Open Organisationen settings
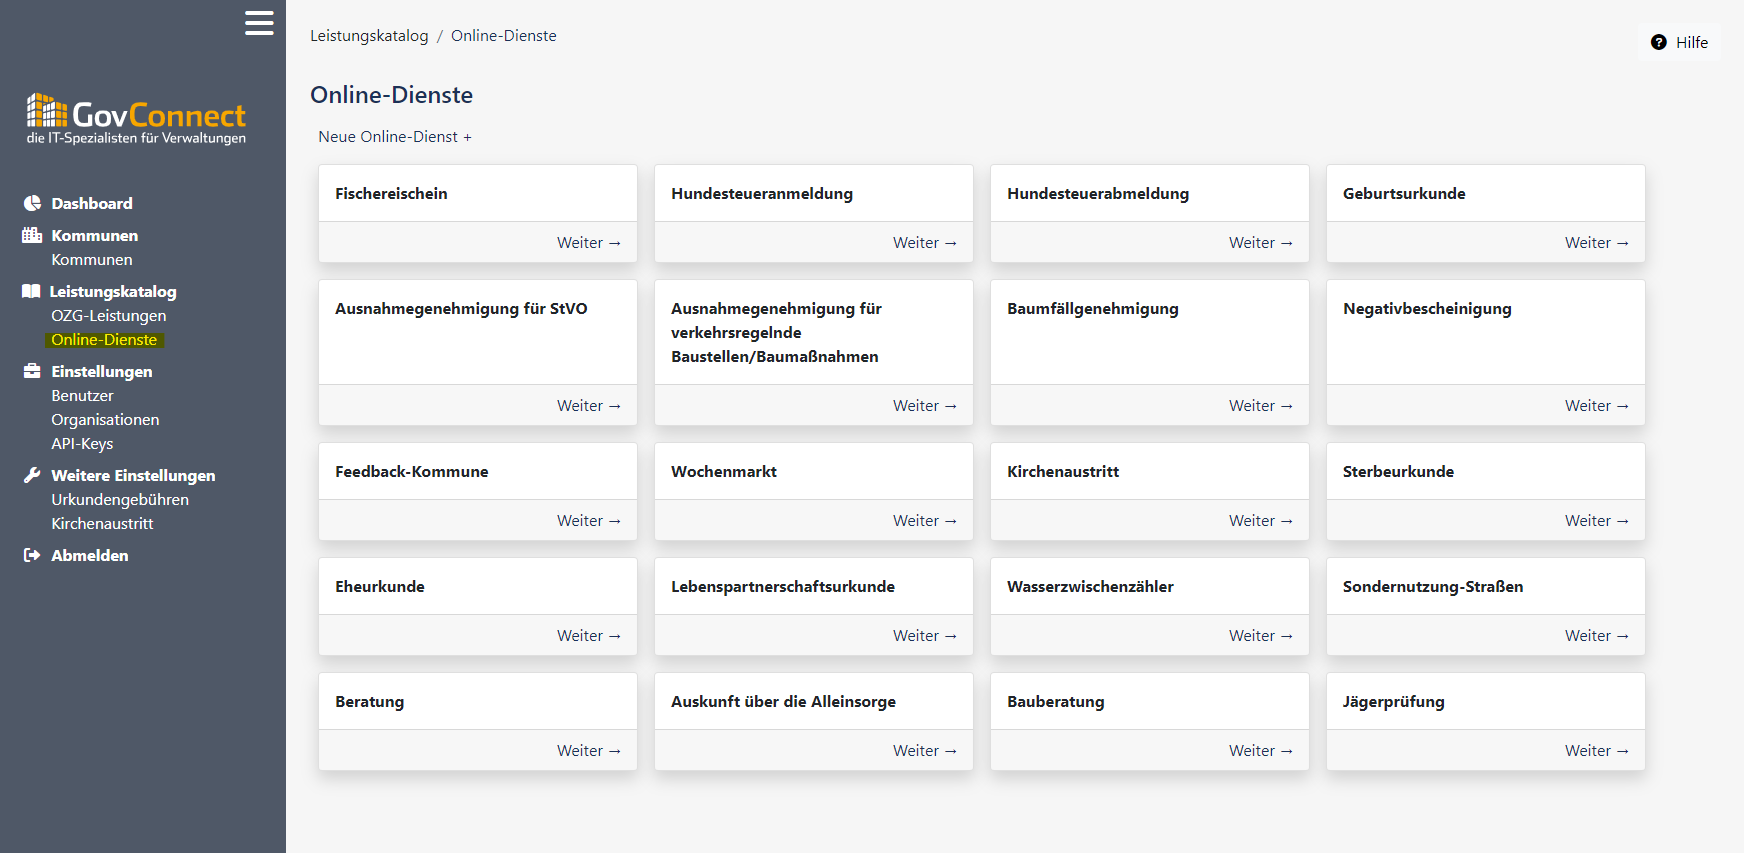 click(105, 419)
